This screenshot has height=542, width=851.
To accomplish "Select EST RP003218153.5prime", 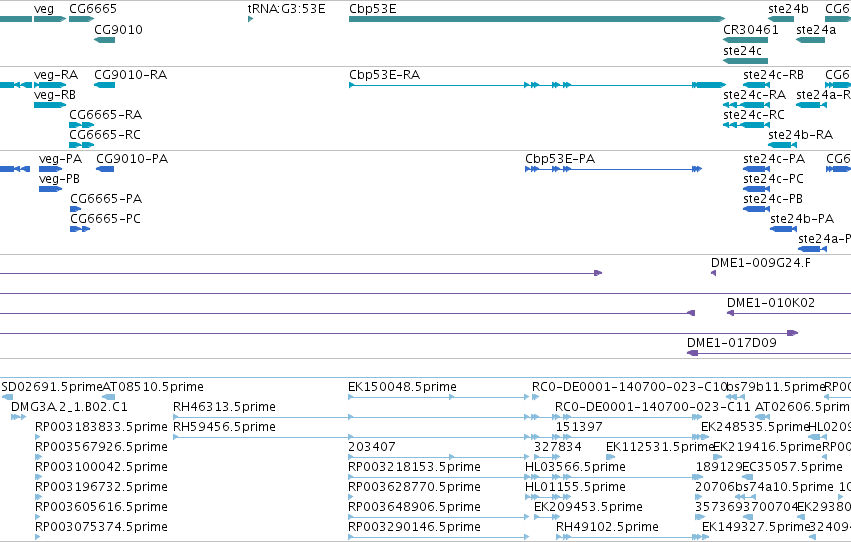I will (414, 467).
